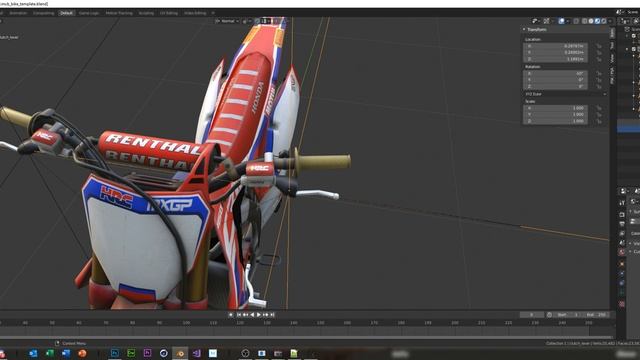The width and height of the screenshot is (640, 360).
Task: Switch to the Animation workspace tab
Action: [18, 13]
